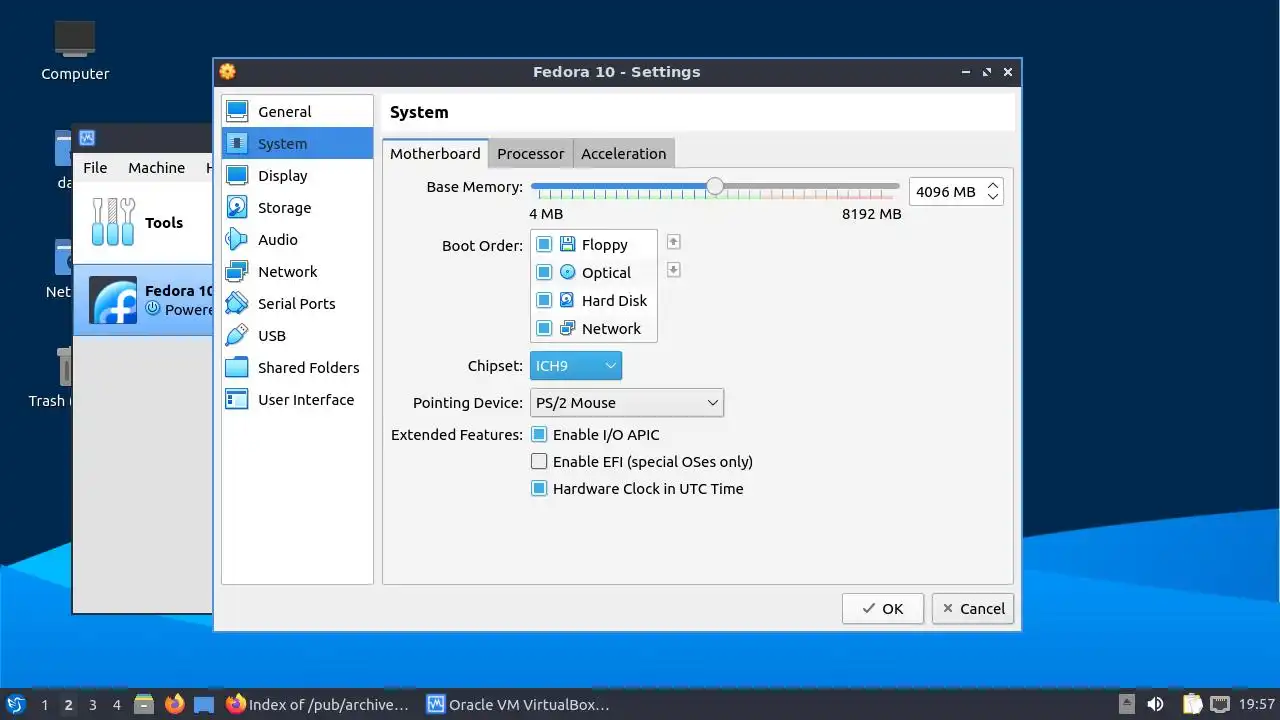Open the Network settings category in sidebar
1280x720 pixels.
(297, 272)
